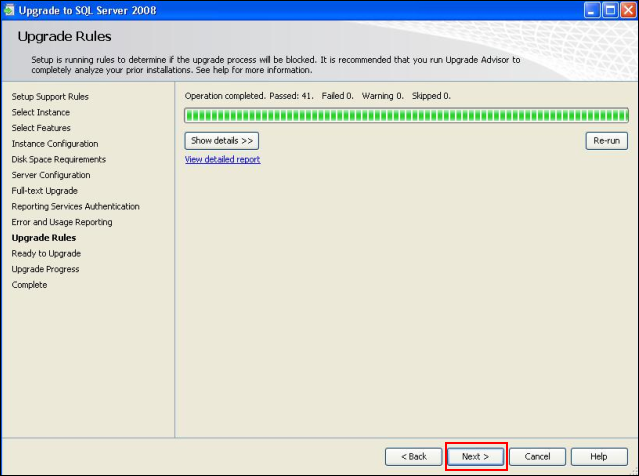639x476 pixels.
Task: Close the Upgrade to SQL Server window
Action: [x=628, y=10]
